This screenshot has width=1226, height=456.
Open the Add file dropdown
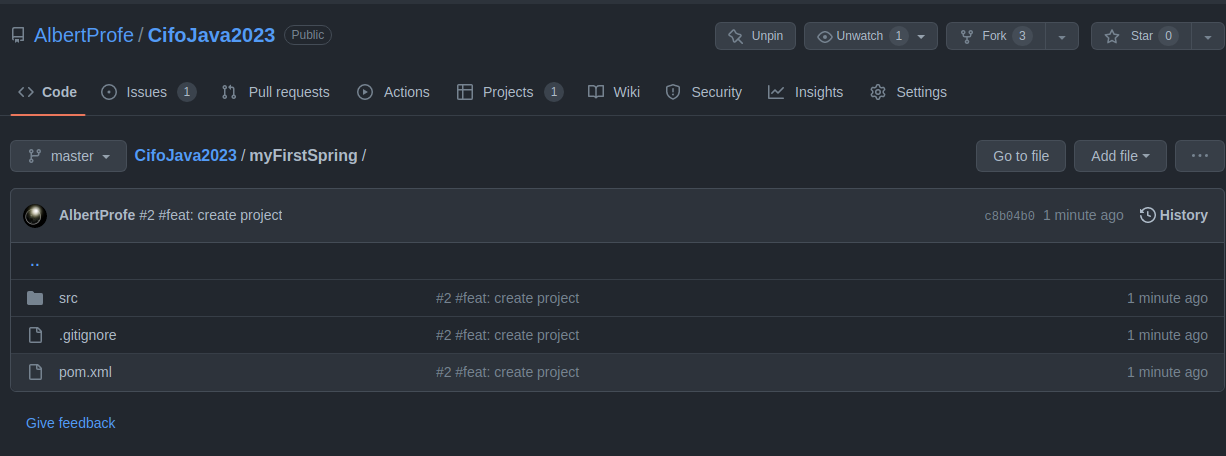(1120, 156)
